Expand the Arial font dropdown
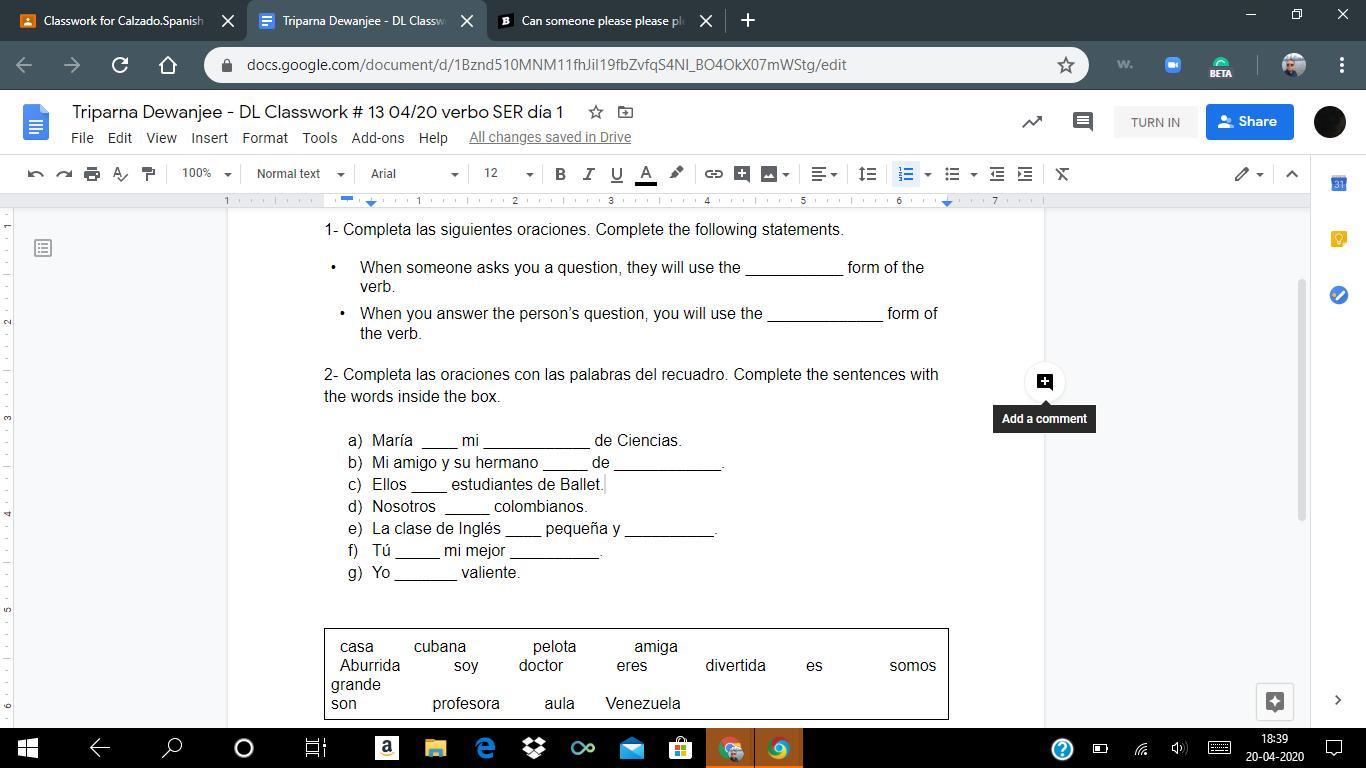This screenshot has height=768, width=1366. [413, 174]
